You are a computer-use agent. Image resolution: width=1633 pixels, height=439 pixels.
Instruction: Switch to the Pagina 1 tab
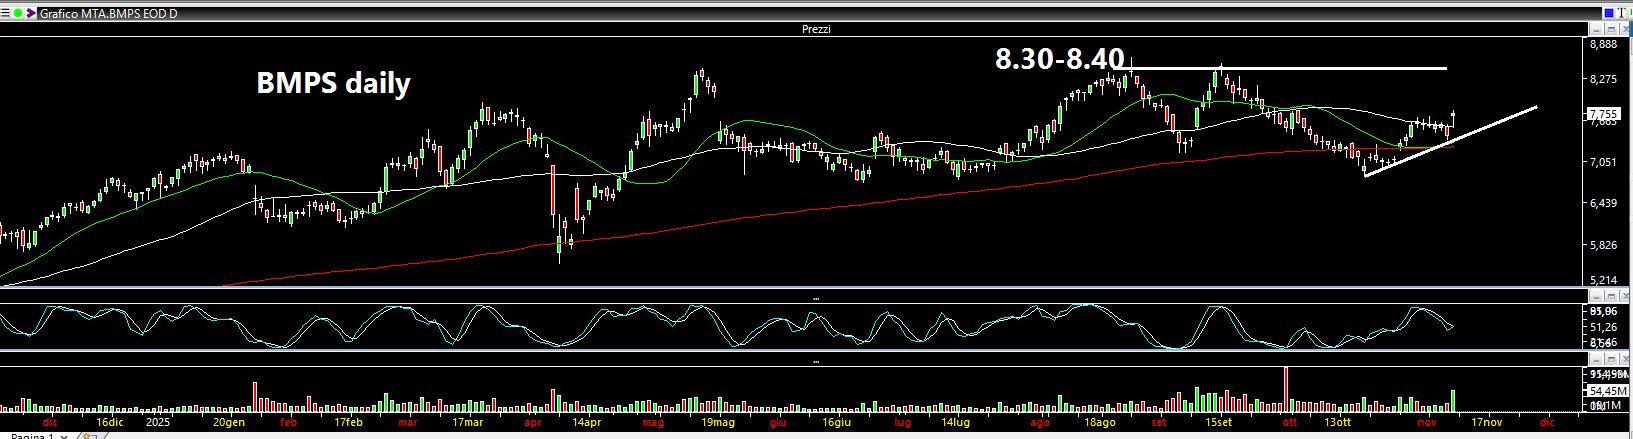(x=32, y=436)
